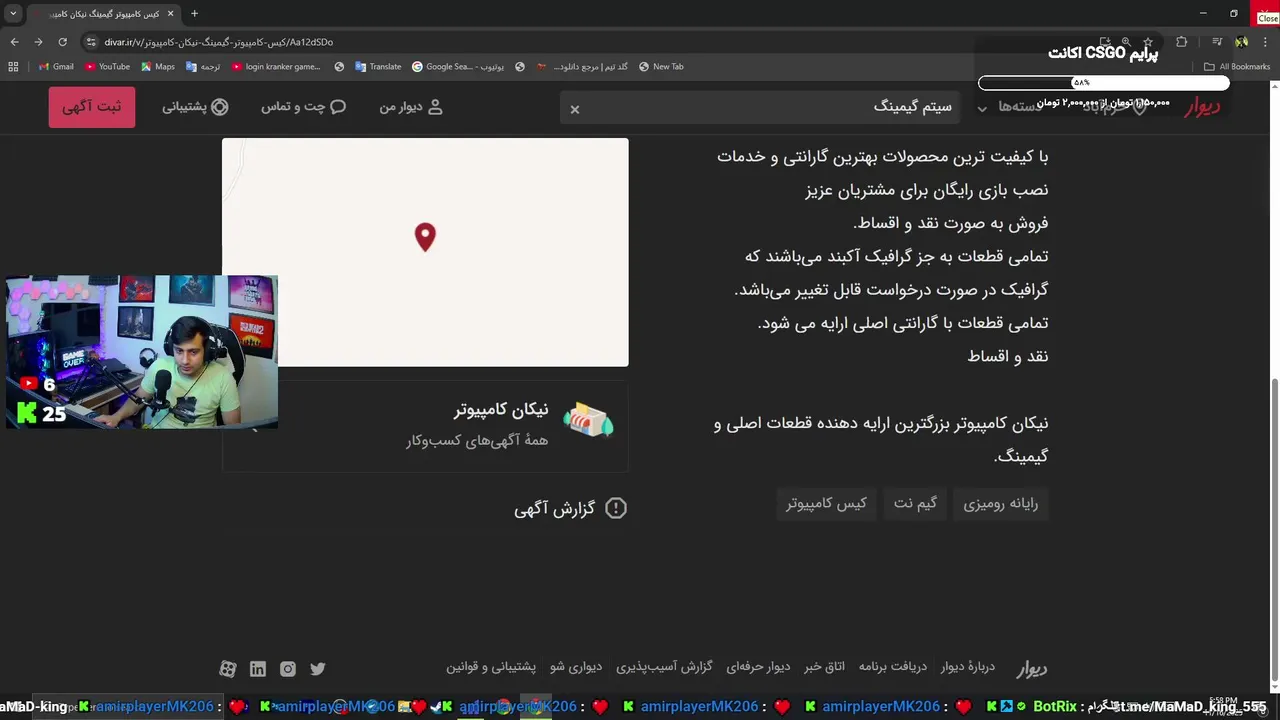1280x720 pixels.
Task: Open the Translate bookmark
Action: tap(378, 67)
